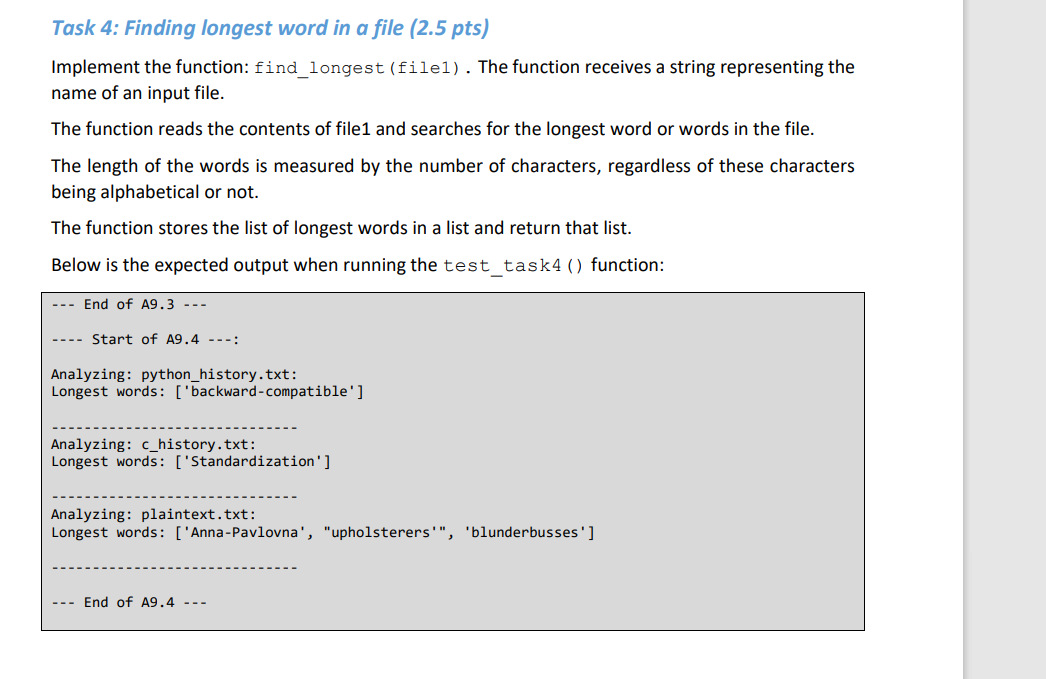Click the line '--- End of A9.3 ---'
This screenshot has height=679, width=1046.
coord(129,305)
